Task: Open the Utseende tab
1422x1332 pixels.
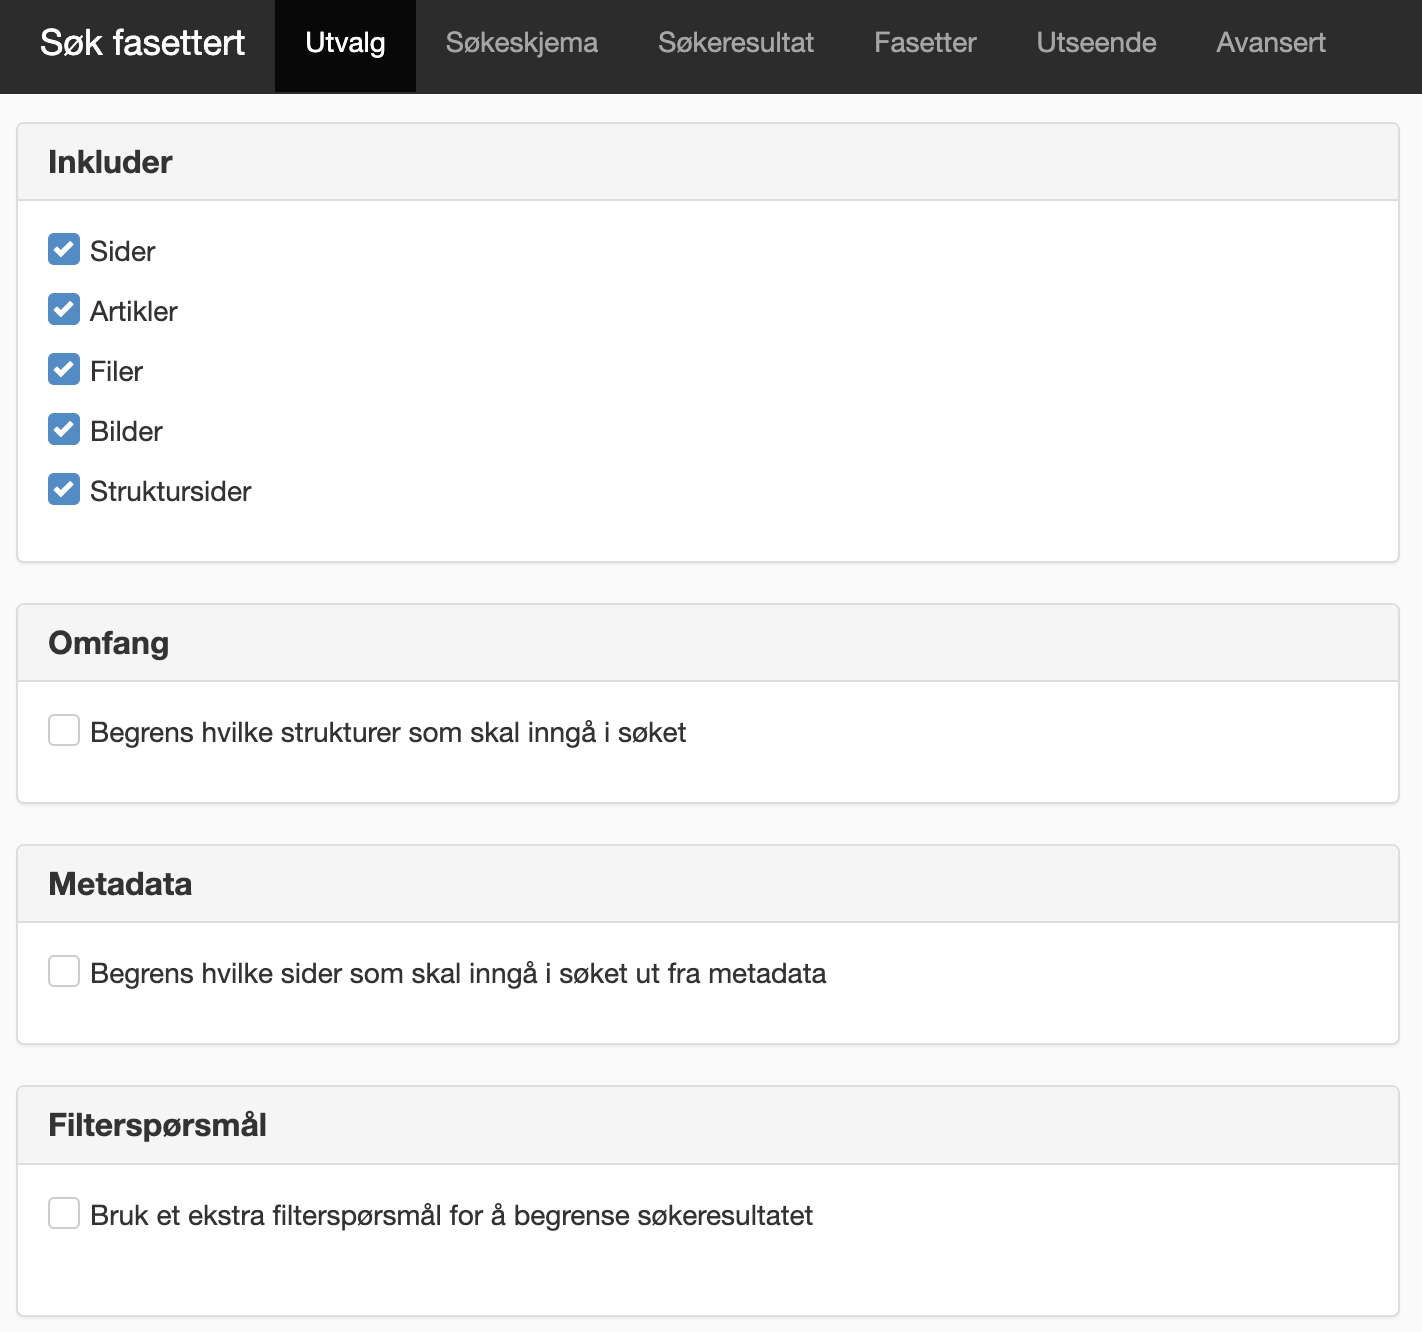Action: (1096, 43)
